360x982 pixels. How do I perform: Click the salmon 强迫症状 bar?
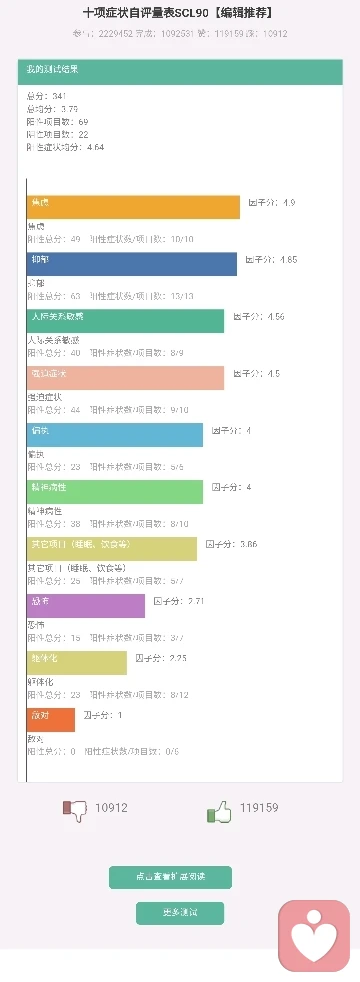(125, 378)
